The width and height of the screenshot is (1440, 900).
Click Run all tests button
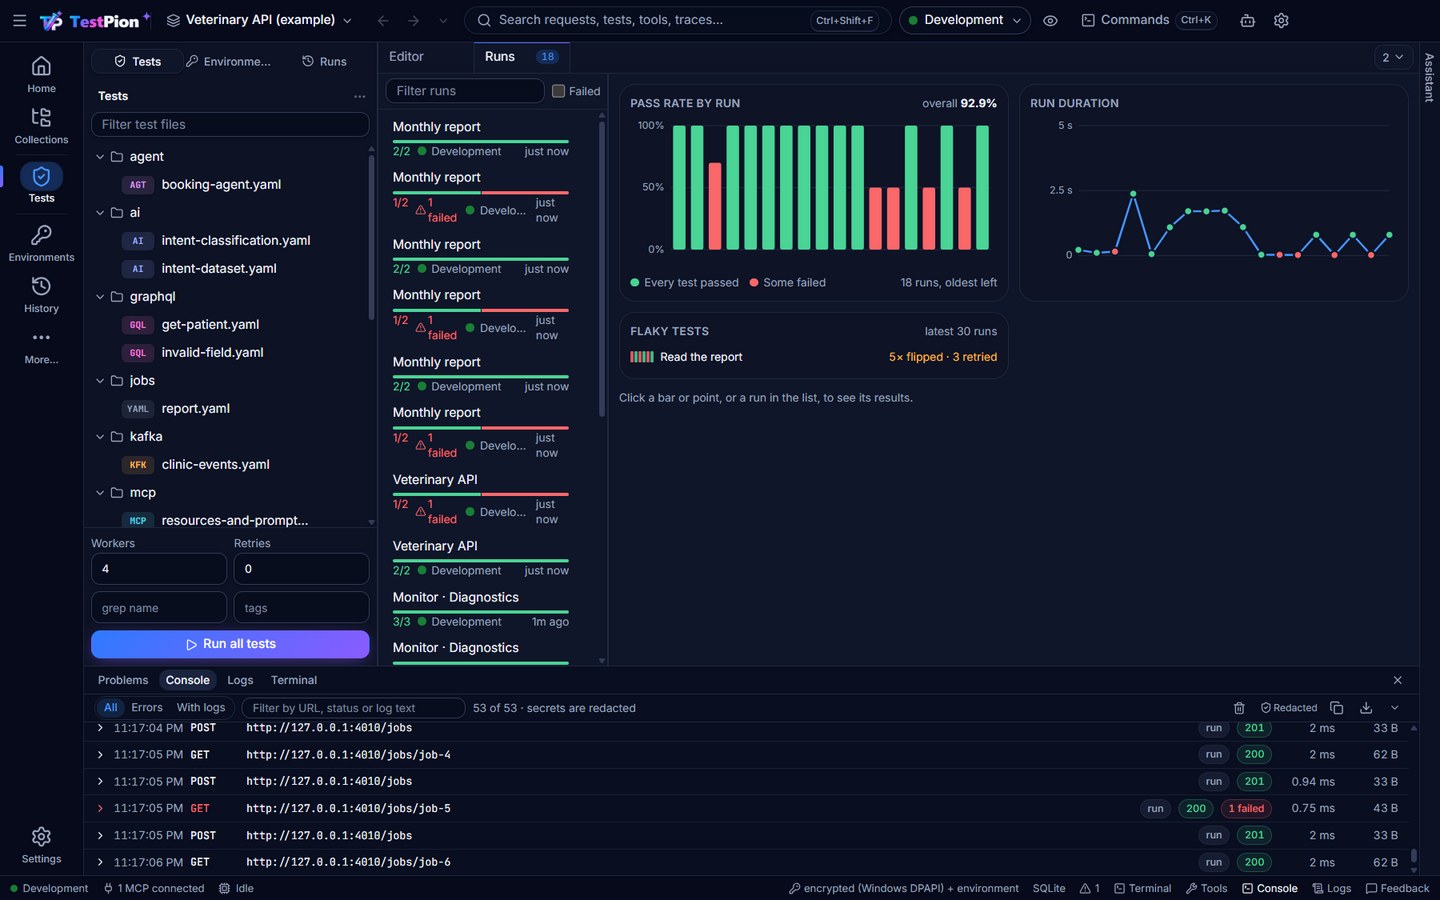pyautogui.click(x=230, y=644)
